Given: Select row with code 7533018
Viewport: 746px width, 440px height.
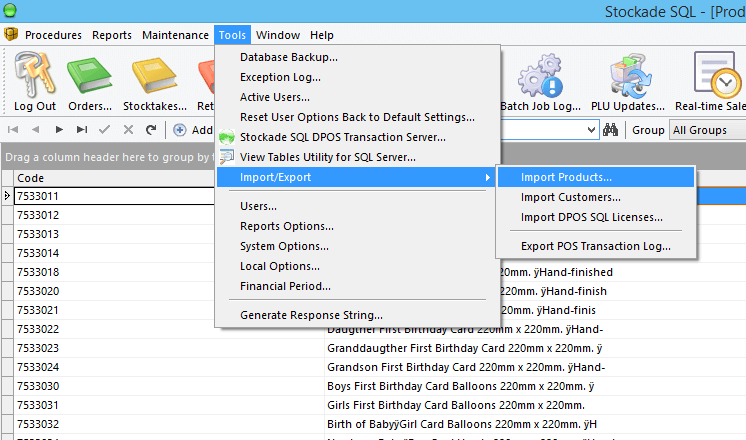Looking at the screenshot, I should [x=114, y=272].
